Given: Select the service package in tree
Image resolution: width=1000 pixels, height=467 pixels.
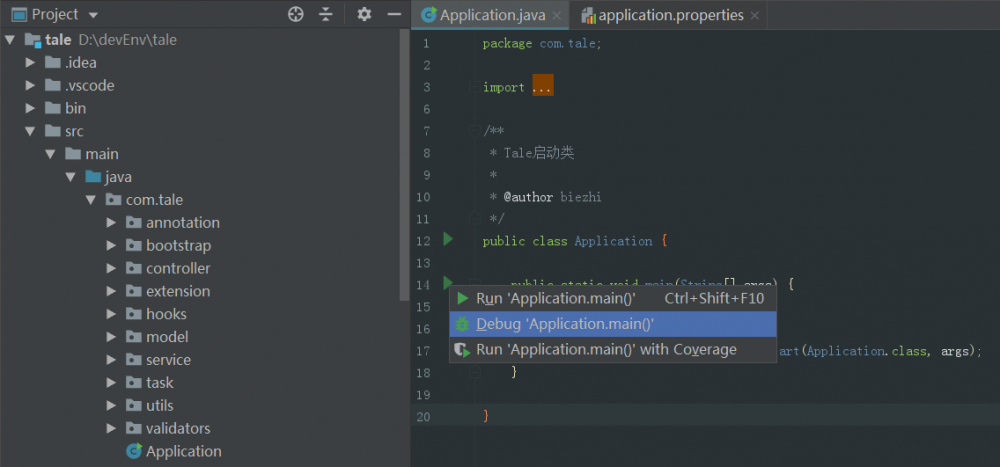Looking at the screenshot, I should coord(168,360).
